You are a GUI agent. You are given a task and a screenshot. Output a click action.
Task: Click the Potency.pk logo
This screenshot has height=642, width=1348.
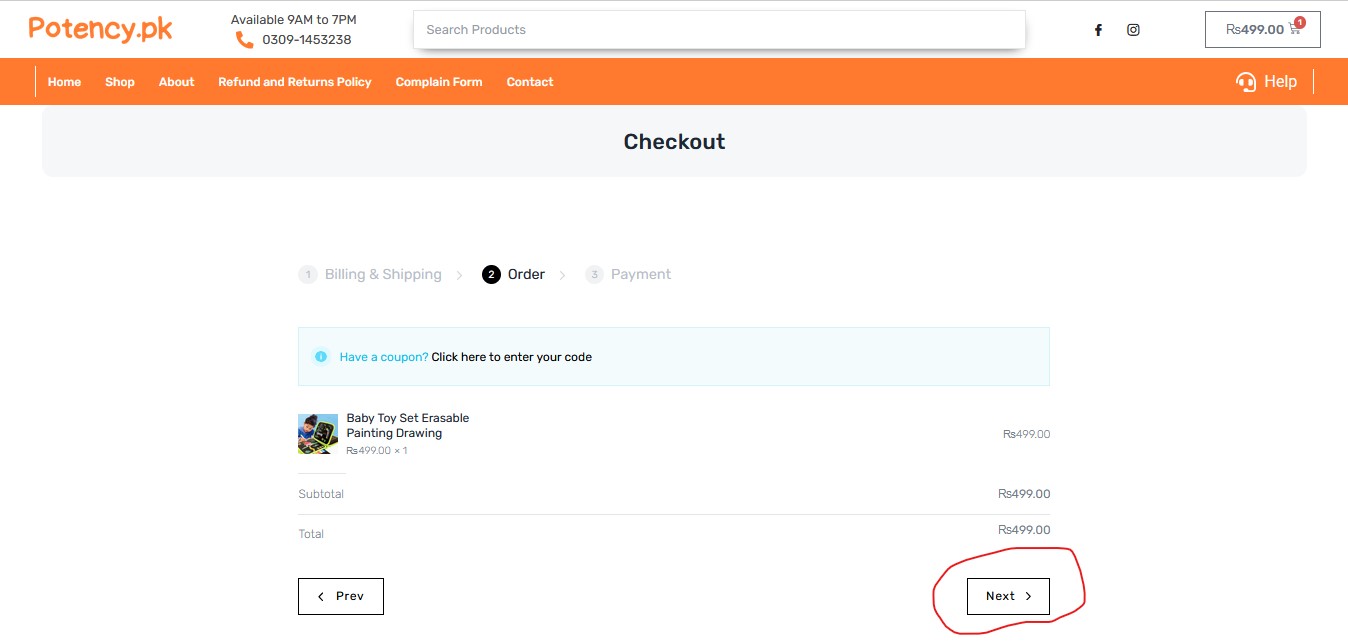[100, 29]
